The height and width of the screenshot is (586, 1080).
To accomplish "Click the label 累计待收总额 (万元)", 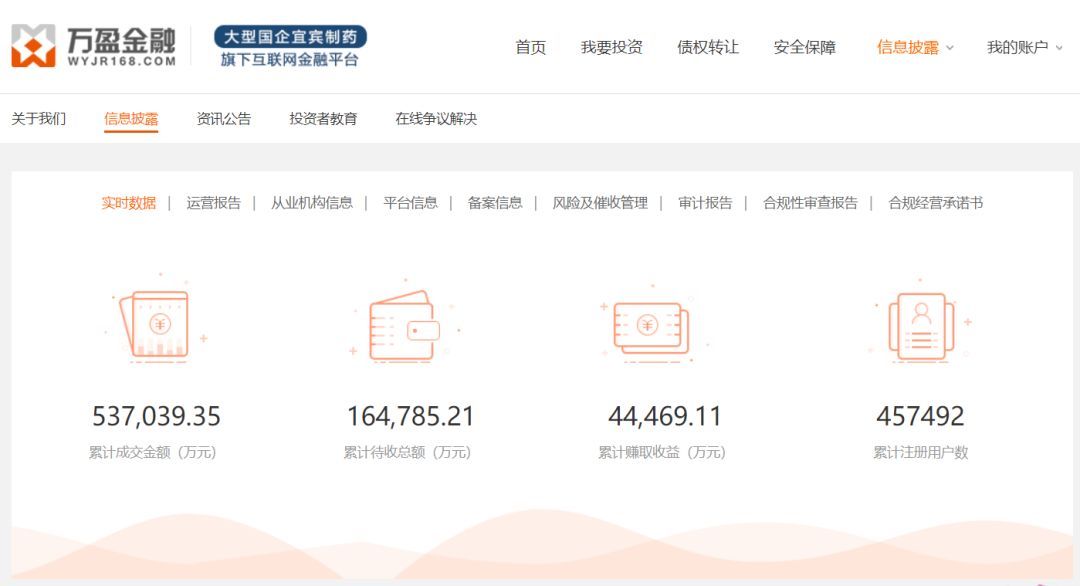I will point(407,452).
